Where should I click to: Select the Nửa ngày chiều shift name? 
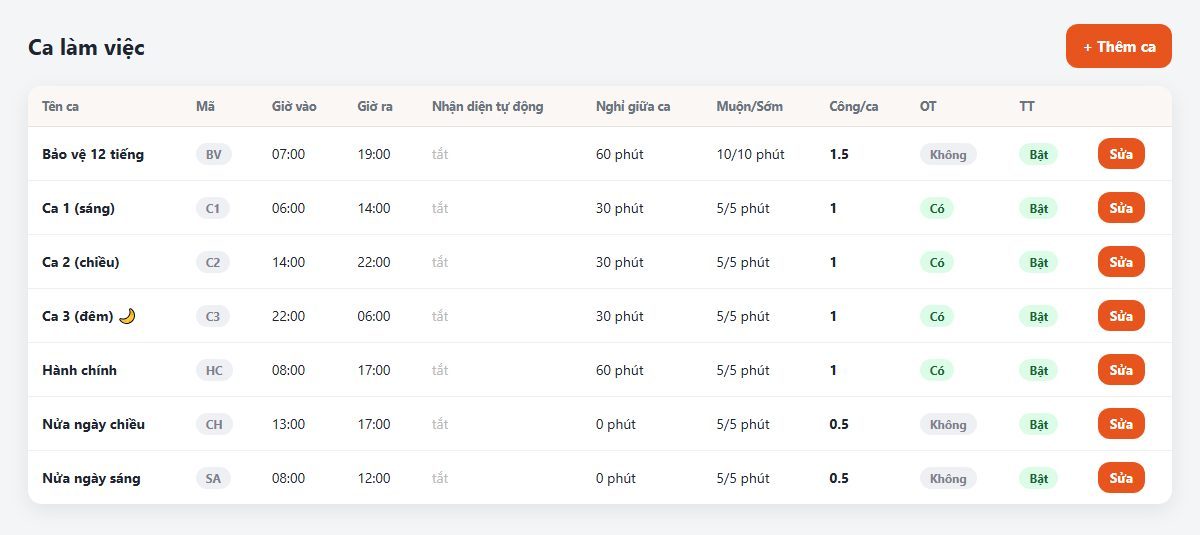coord(93,424)
